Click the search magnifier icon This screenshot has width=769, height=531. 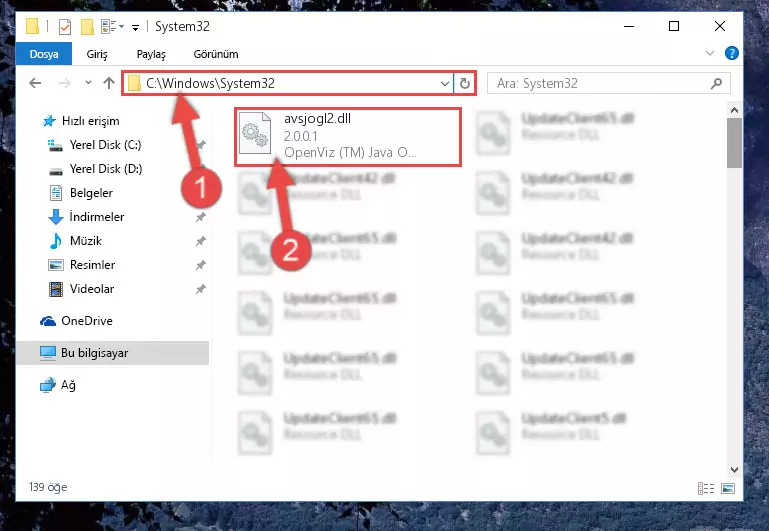[716, 84]
